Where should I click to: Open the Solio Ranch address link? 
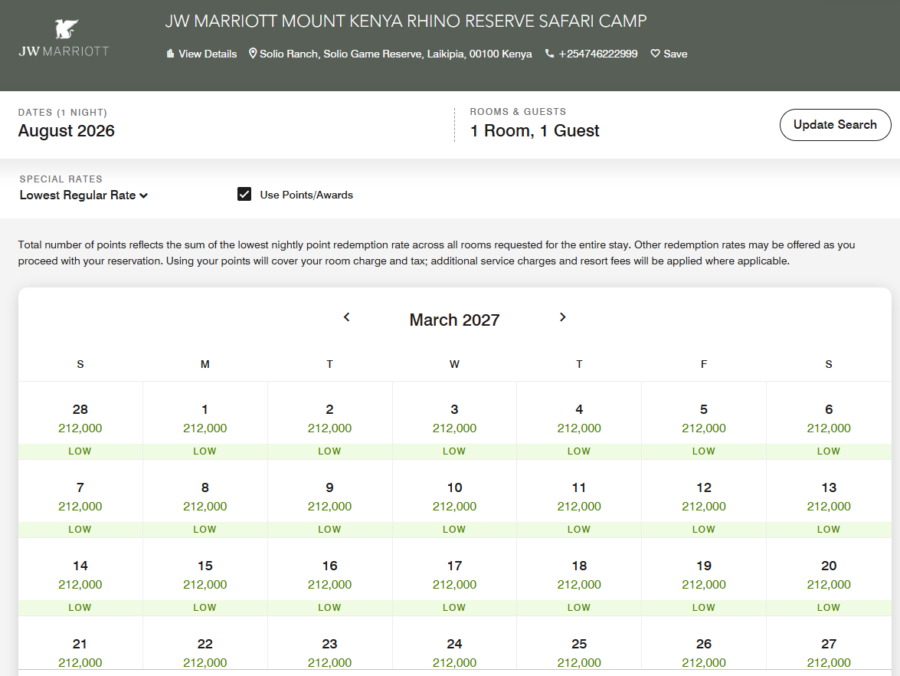tap(395, 54)
